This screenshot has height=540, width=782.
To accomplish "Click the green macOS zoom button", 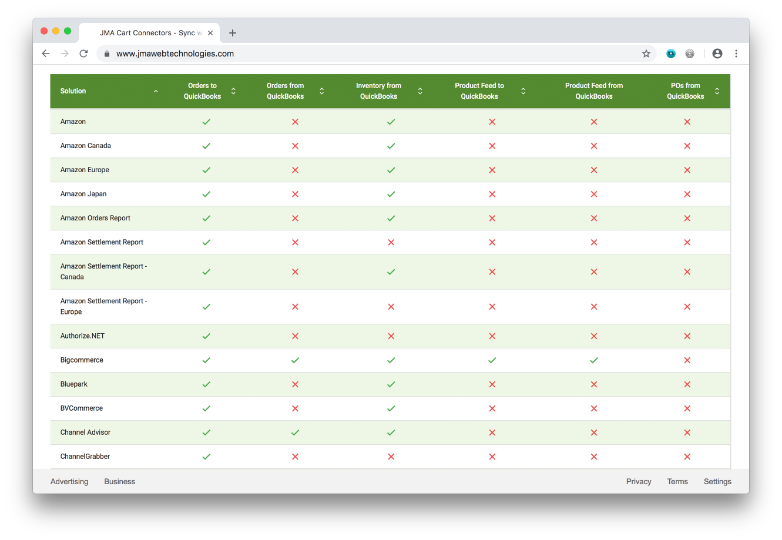I will [67, 31].
